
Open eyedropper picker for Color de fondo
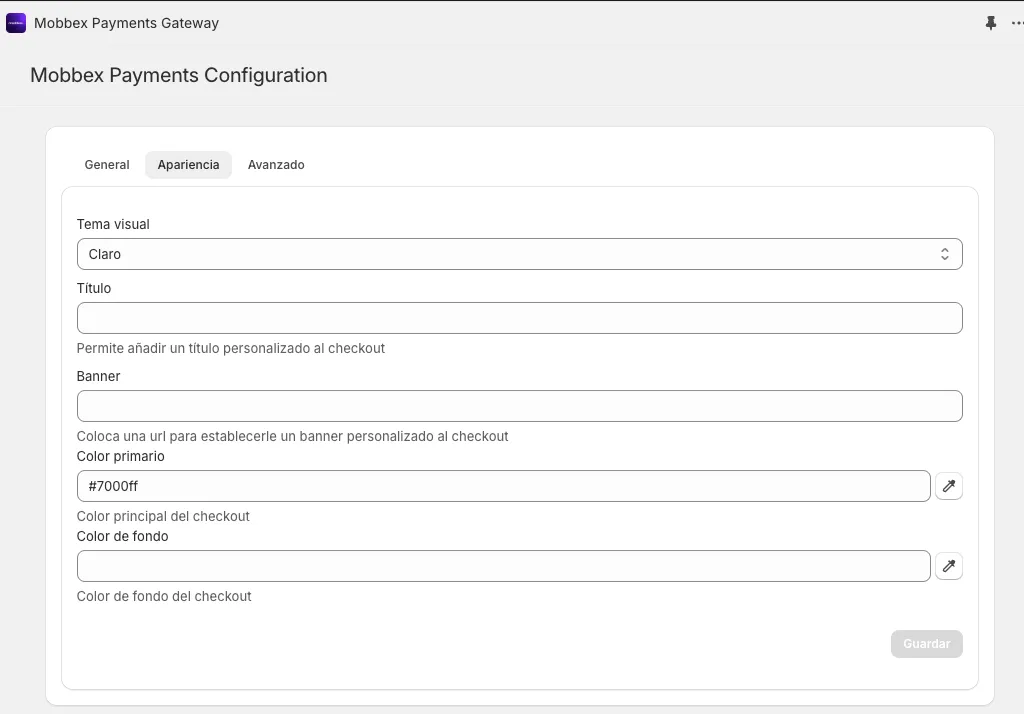[x=949, y=566]
